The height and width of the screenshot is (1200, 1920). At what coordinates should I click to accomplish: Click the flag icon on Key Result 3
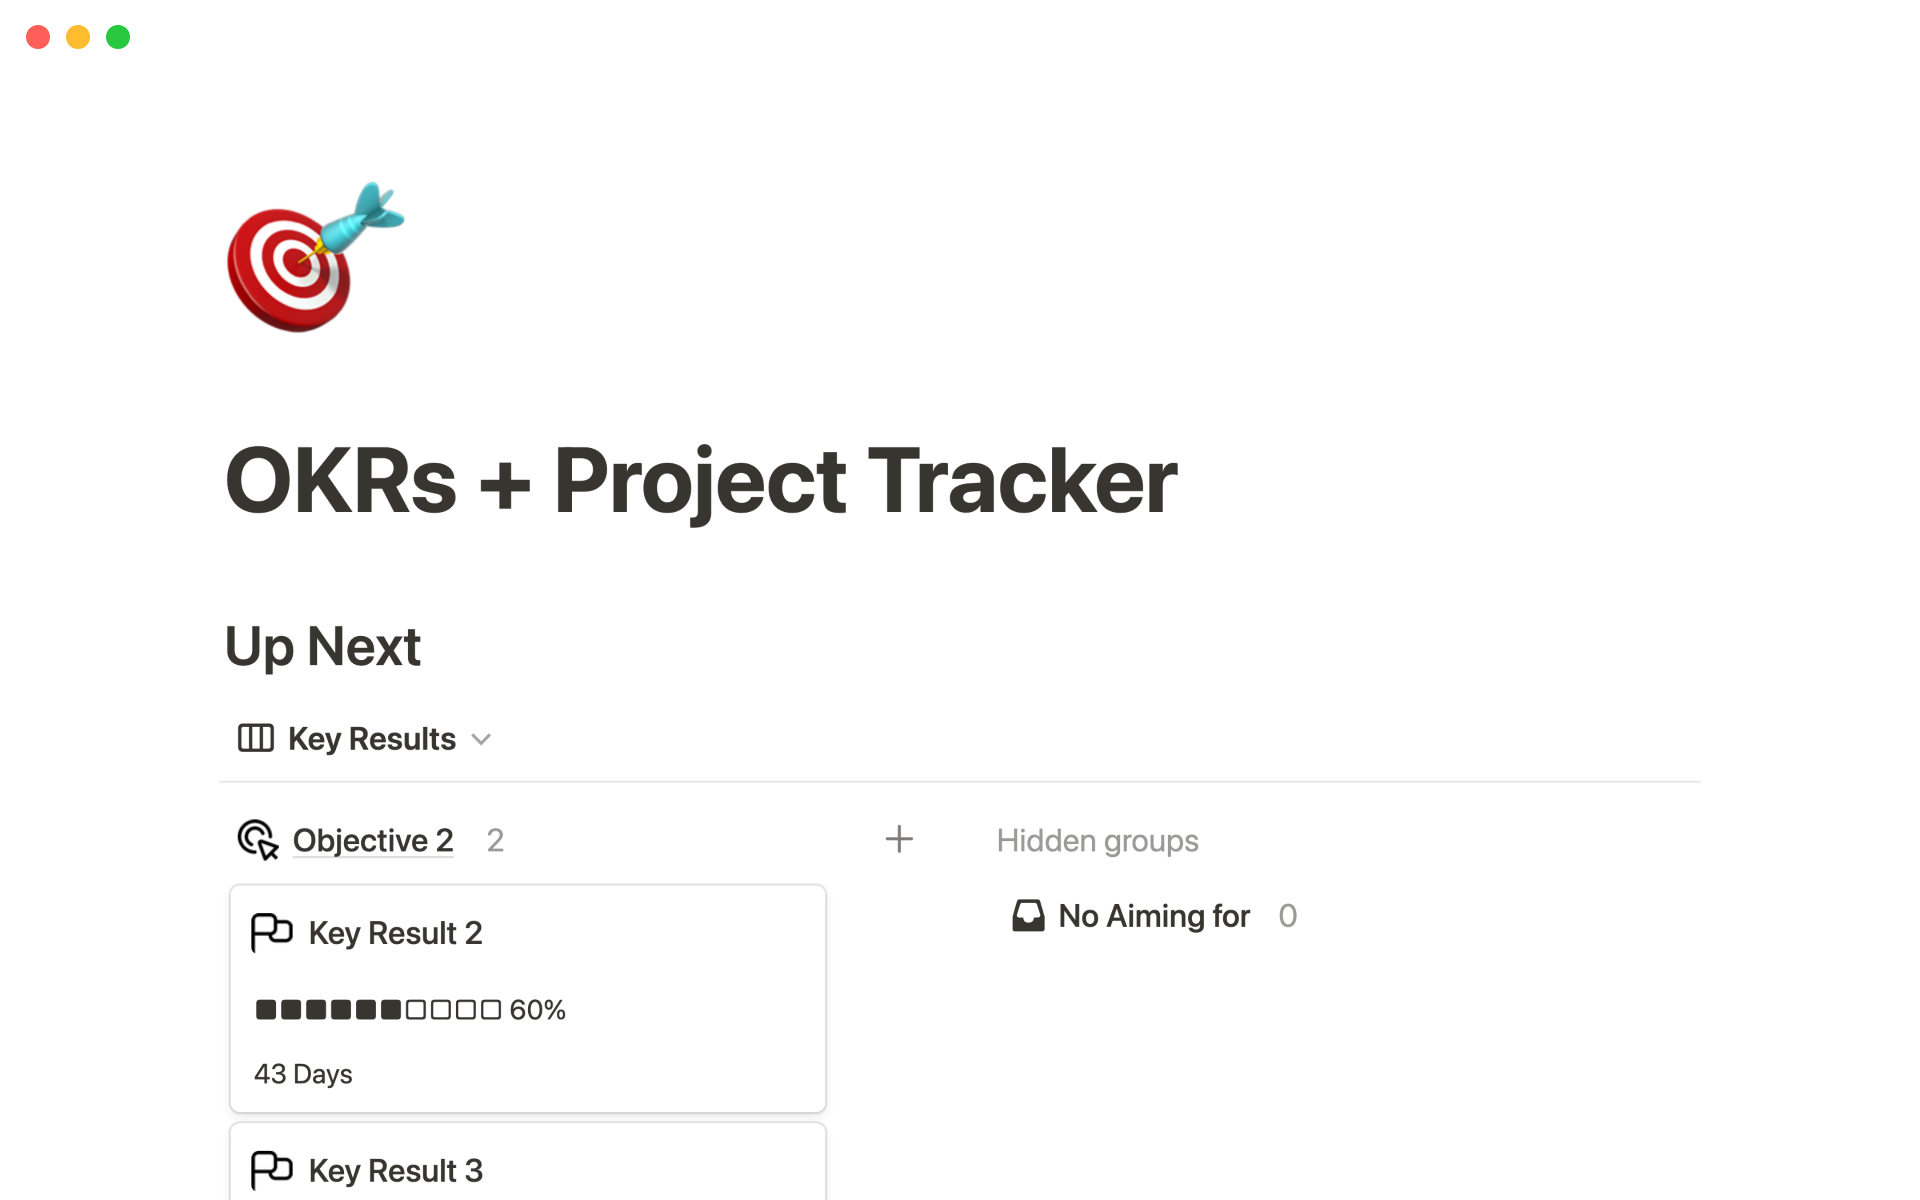pos(271,1169)
